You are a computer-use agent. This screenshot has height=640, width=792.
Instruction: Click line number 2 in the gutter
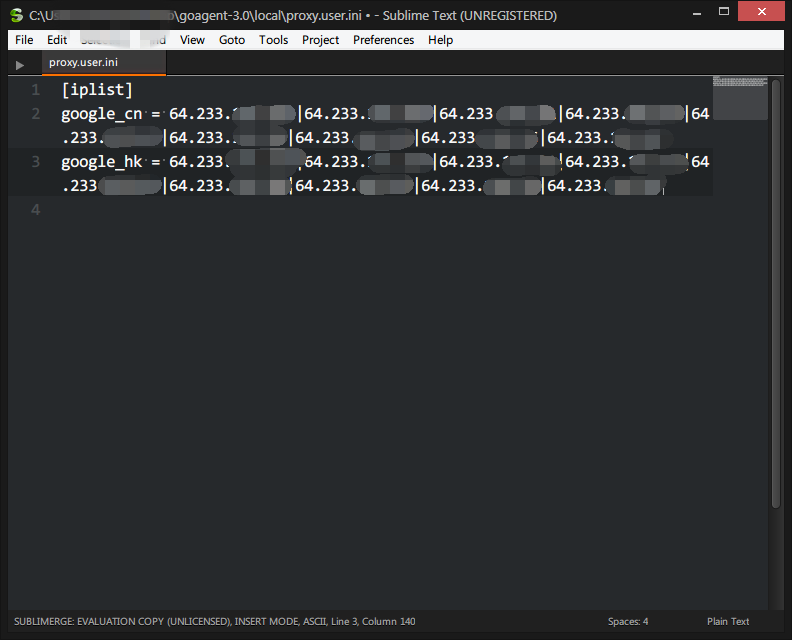(35, 114)
